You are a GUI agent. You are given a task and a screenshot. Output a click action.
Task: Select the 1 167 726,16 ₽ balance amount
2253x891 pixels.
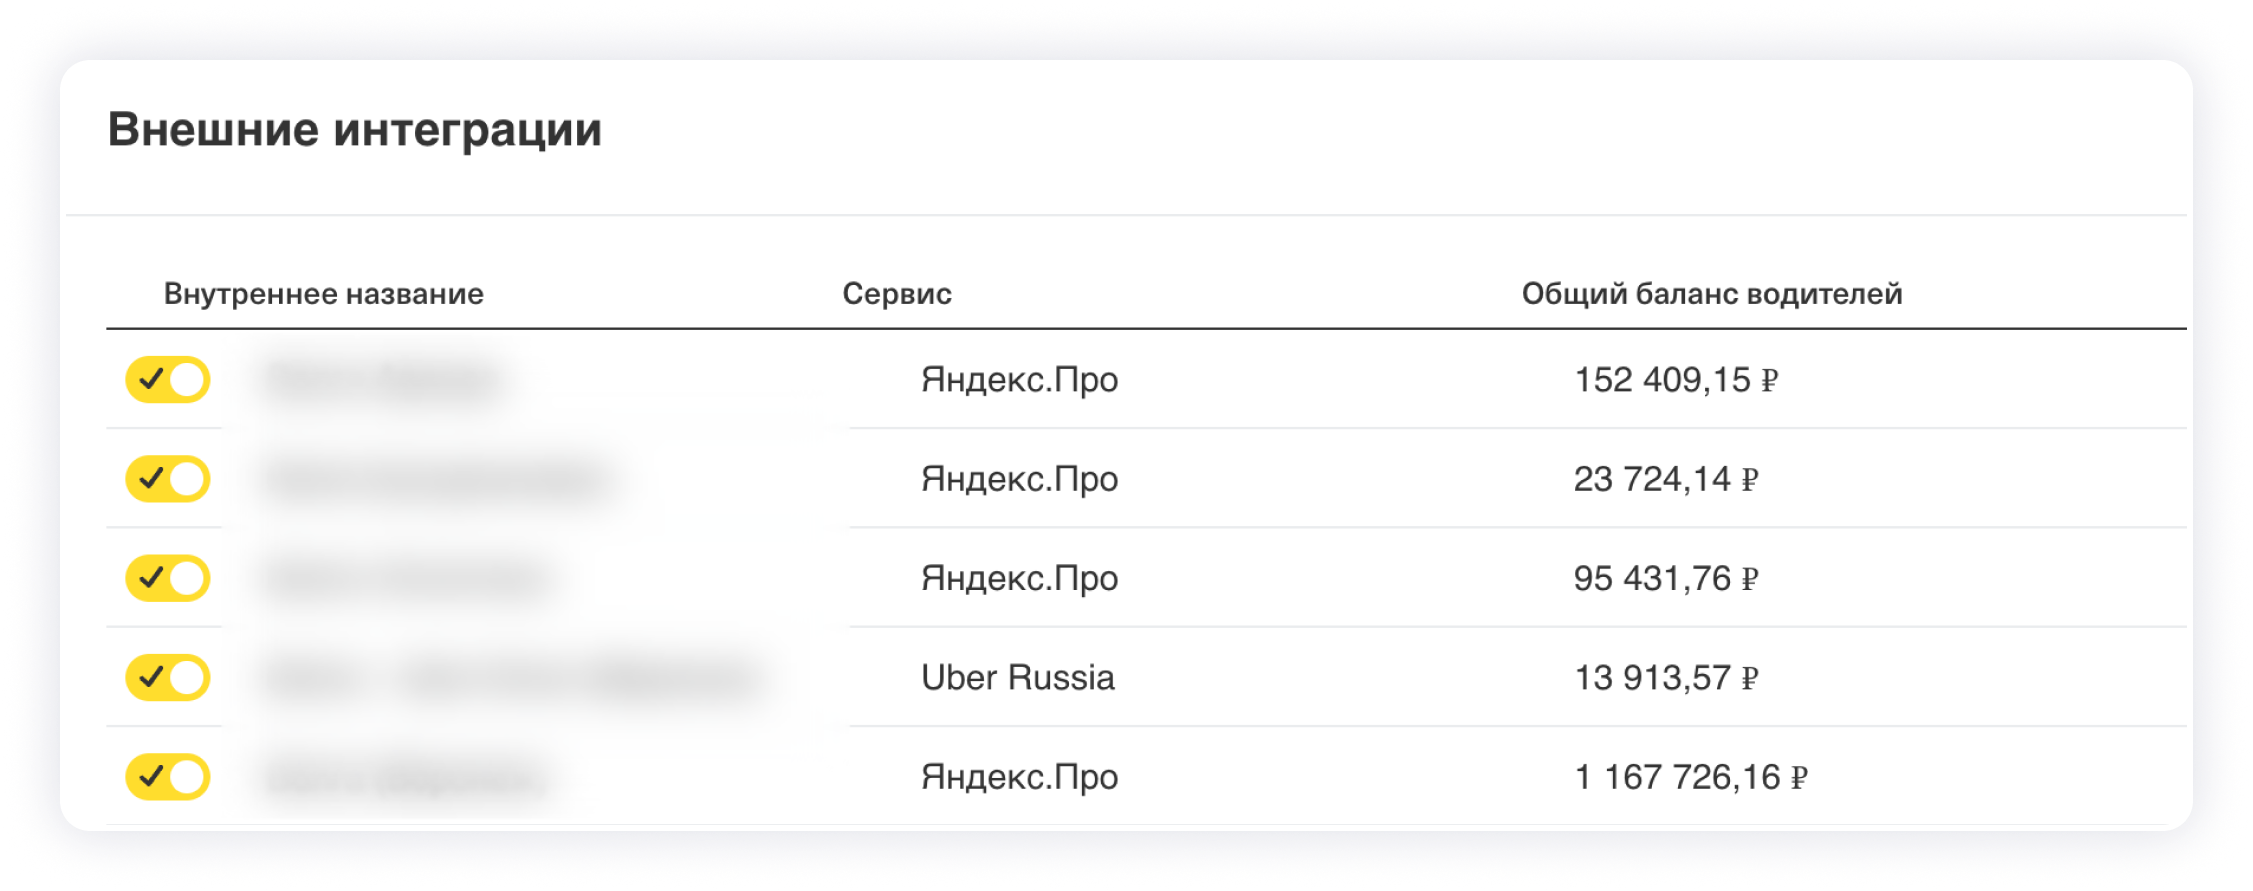pyautogui.click(x=1690, y=777)
